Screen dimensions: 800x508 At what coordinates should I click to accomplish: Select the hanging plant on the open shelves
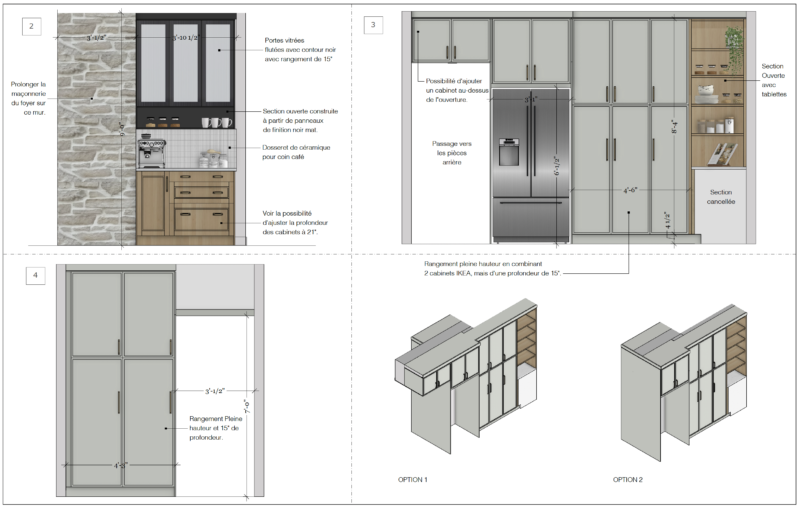tap(734, 48)
